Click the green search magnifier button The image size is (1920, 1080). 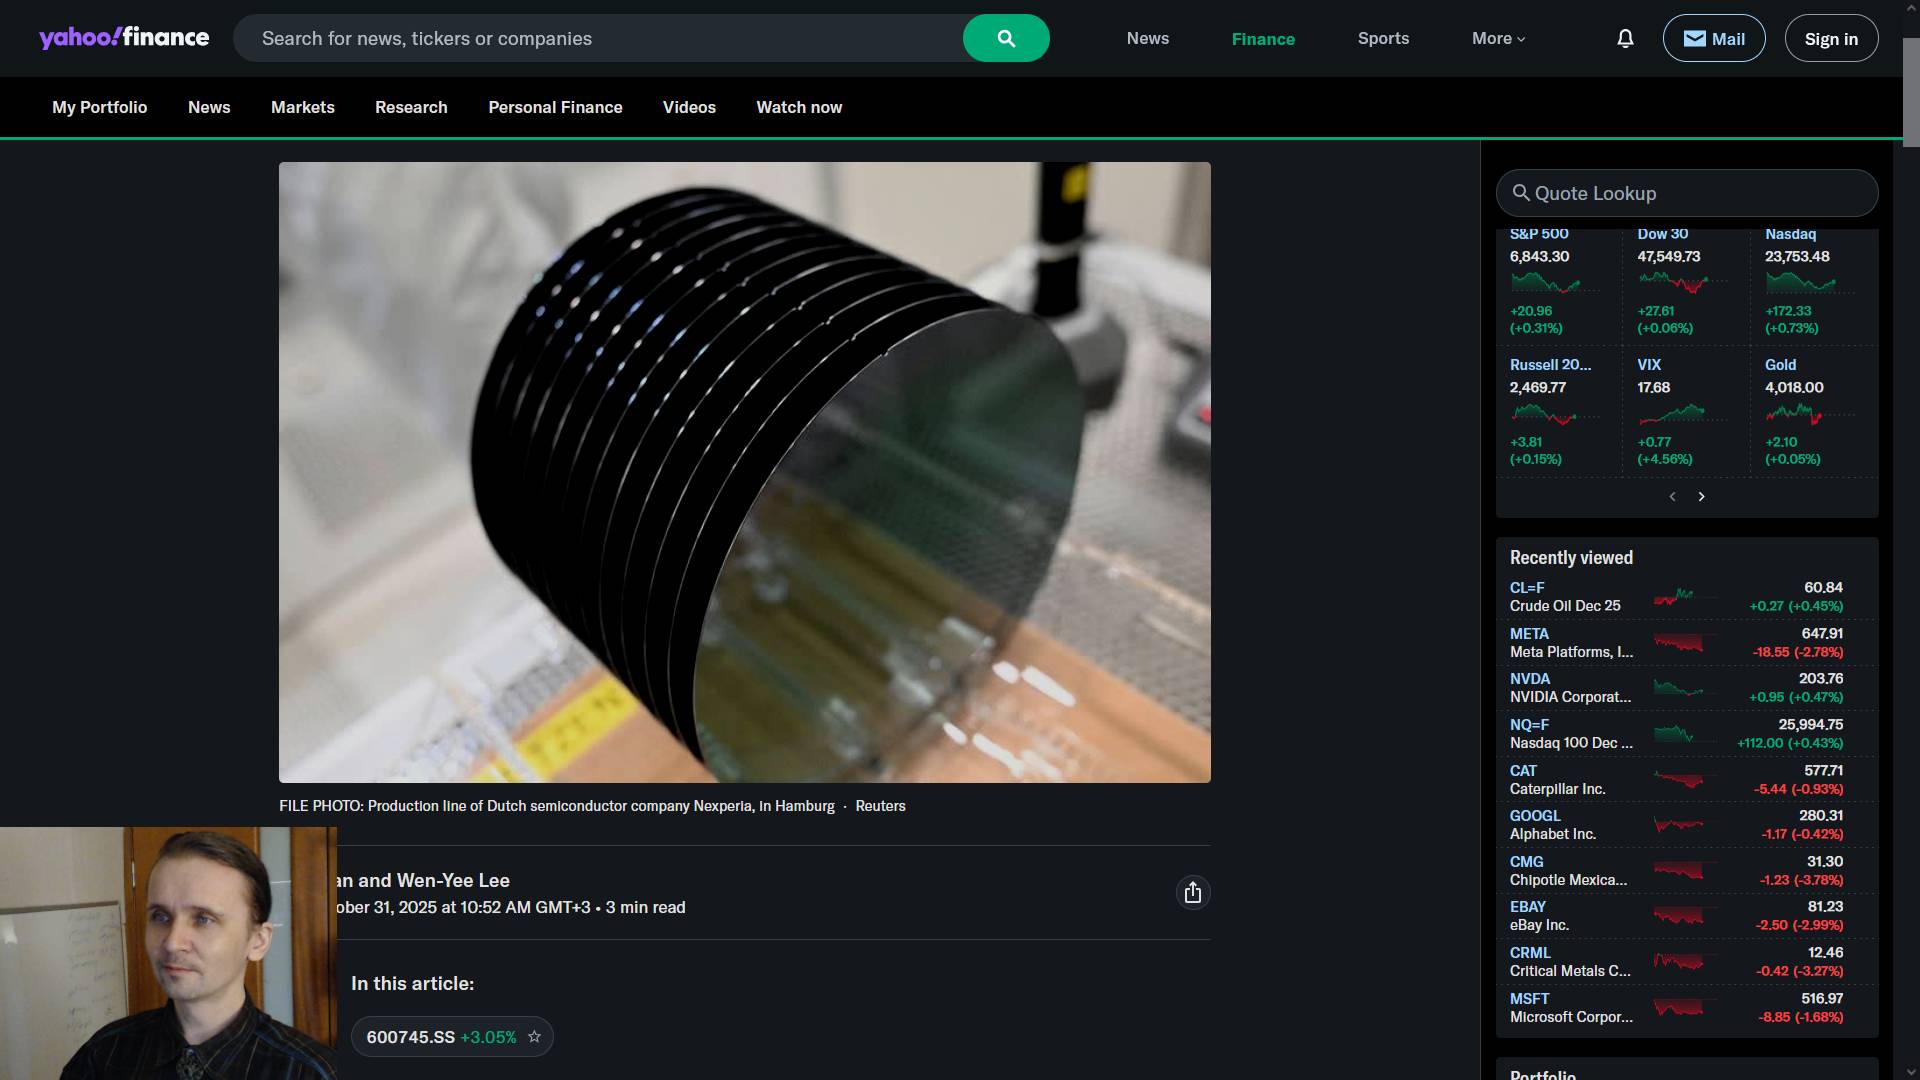(1006, 39)
